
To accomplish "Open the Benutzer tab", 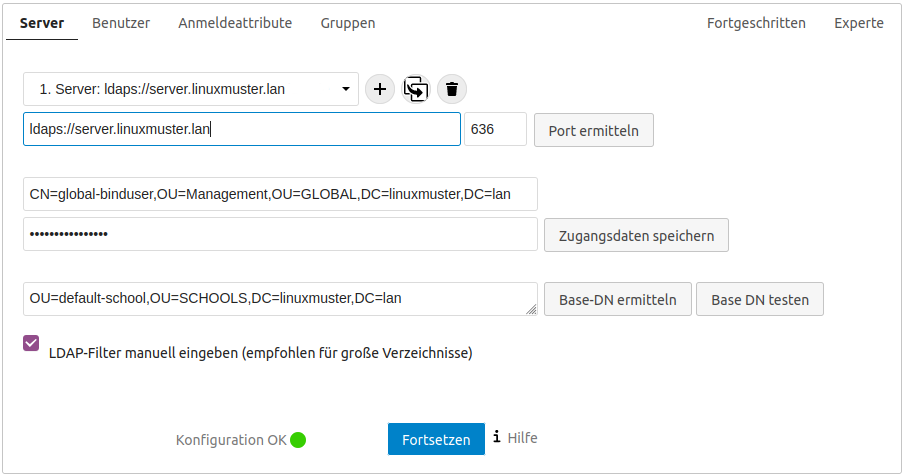I will point(121,23).
